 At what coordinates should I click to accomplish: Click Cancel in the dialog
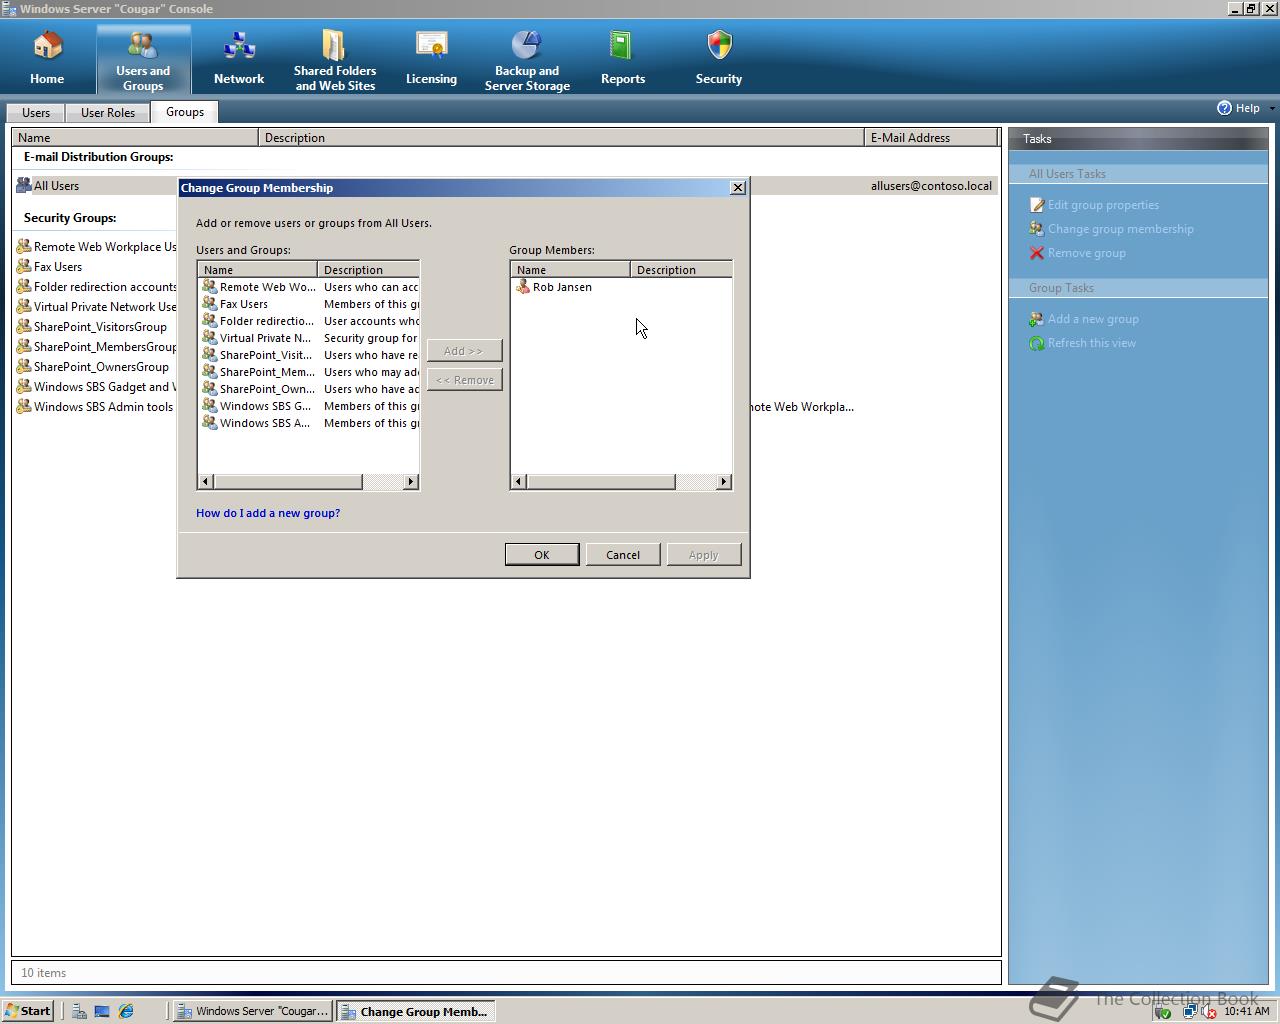pos(623,555)
